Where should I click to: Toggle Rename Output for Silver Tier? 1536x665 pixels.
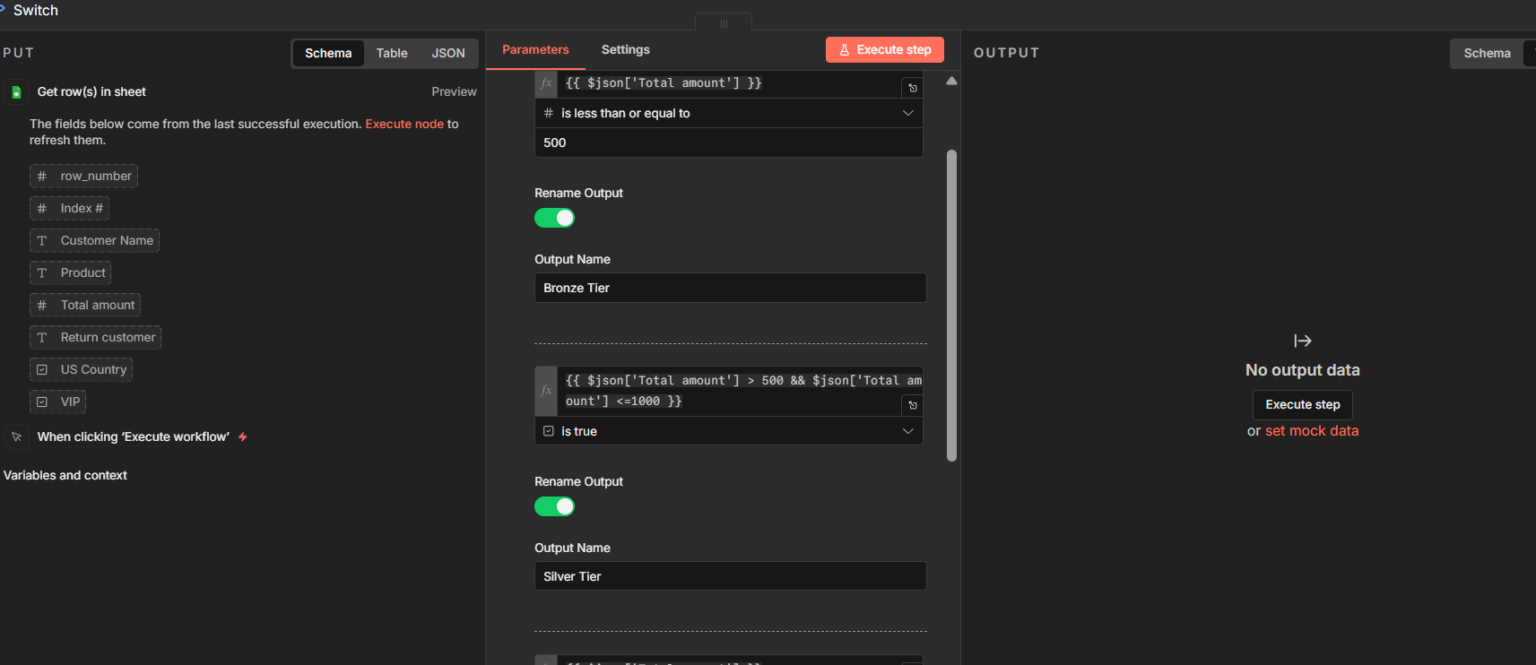[x=555, y=506]
